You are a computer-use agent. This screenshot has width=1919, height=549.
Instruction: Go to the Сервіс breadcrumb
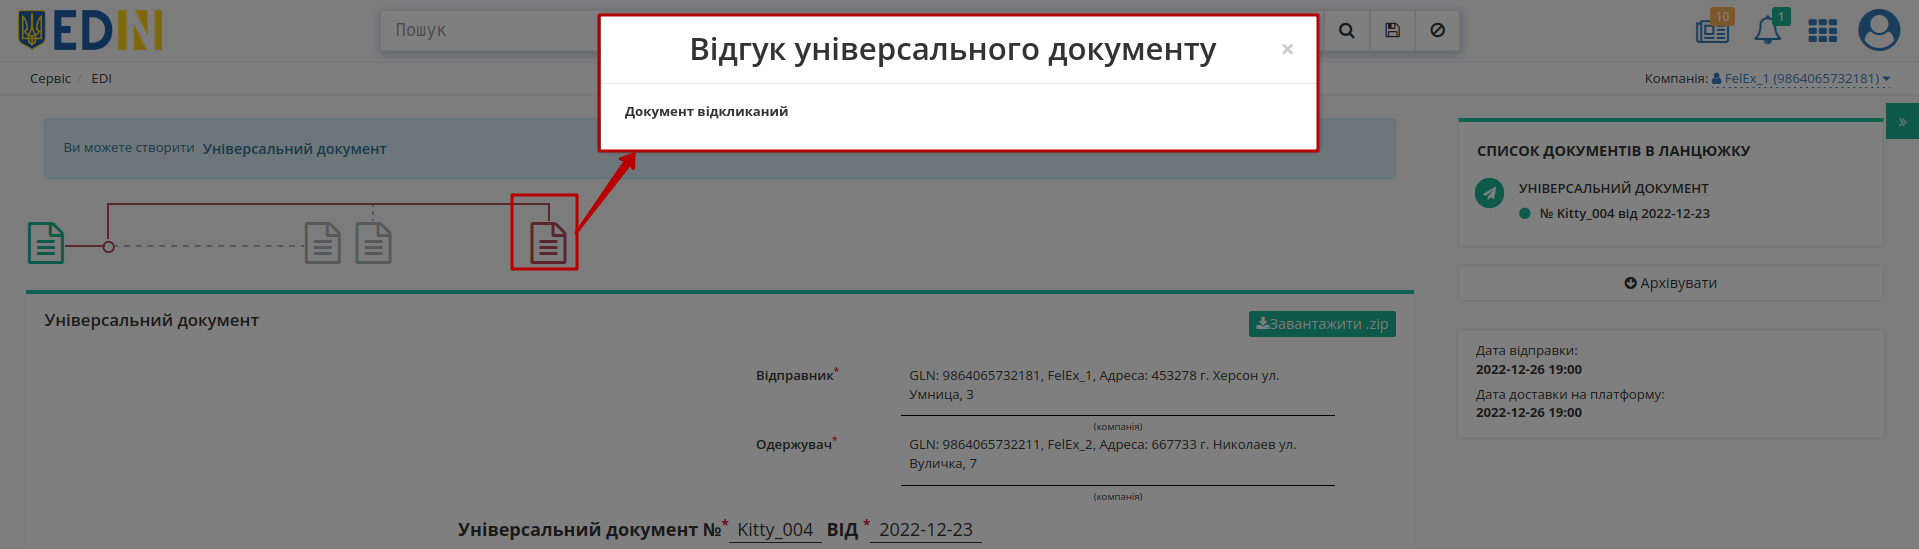(50, 78)
